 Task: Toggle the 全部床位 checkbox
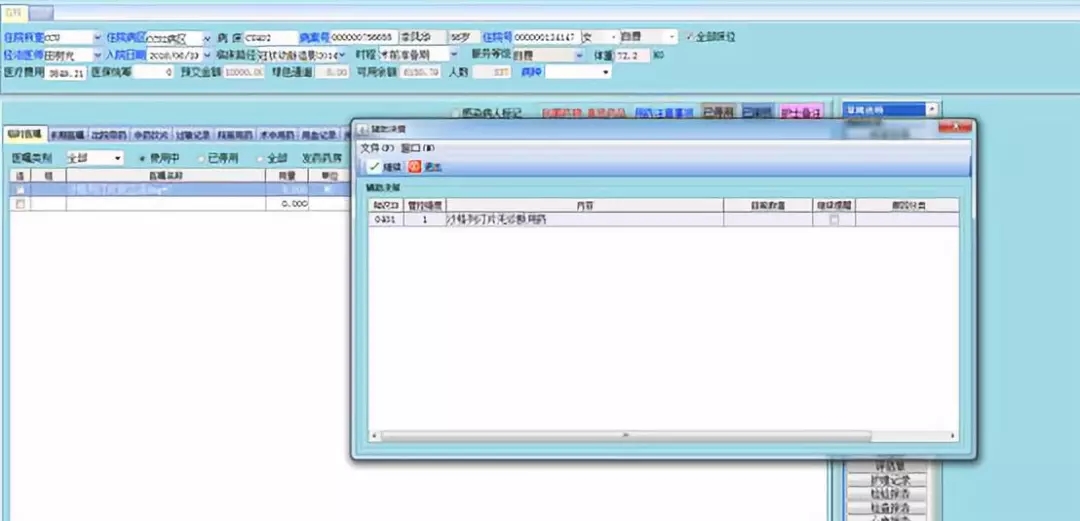[689, 36]
